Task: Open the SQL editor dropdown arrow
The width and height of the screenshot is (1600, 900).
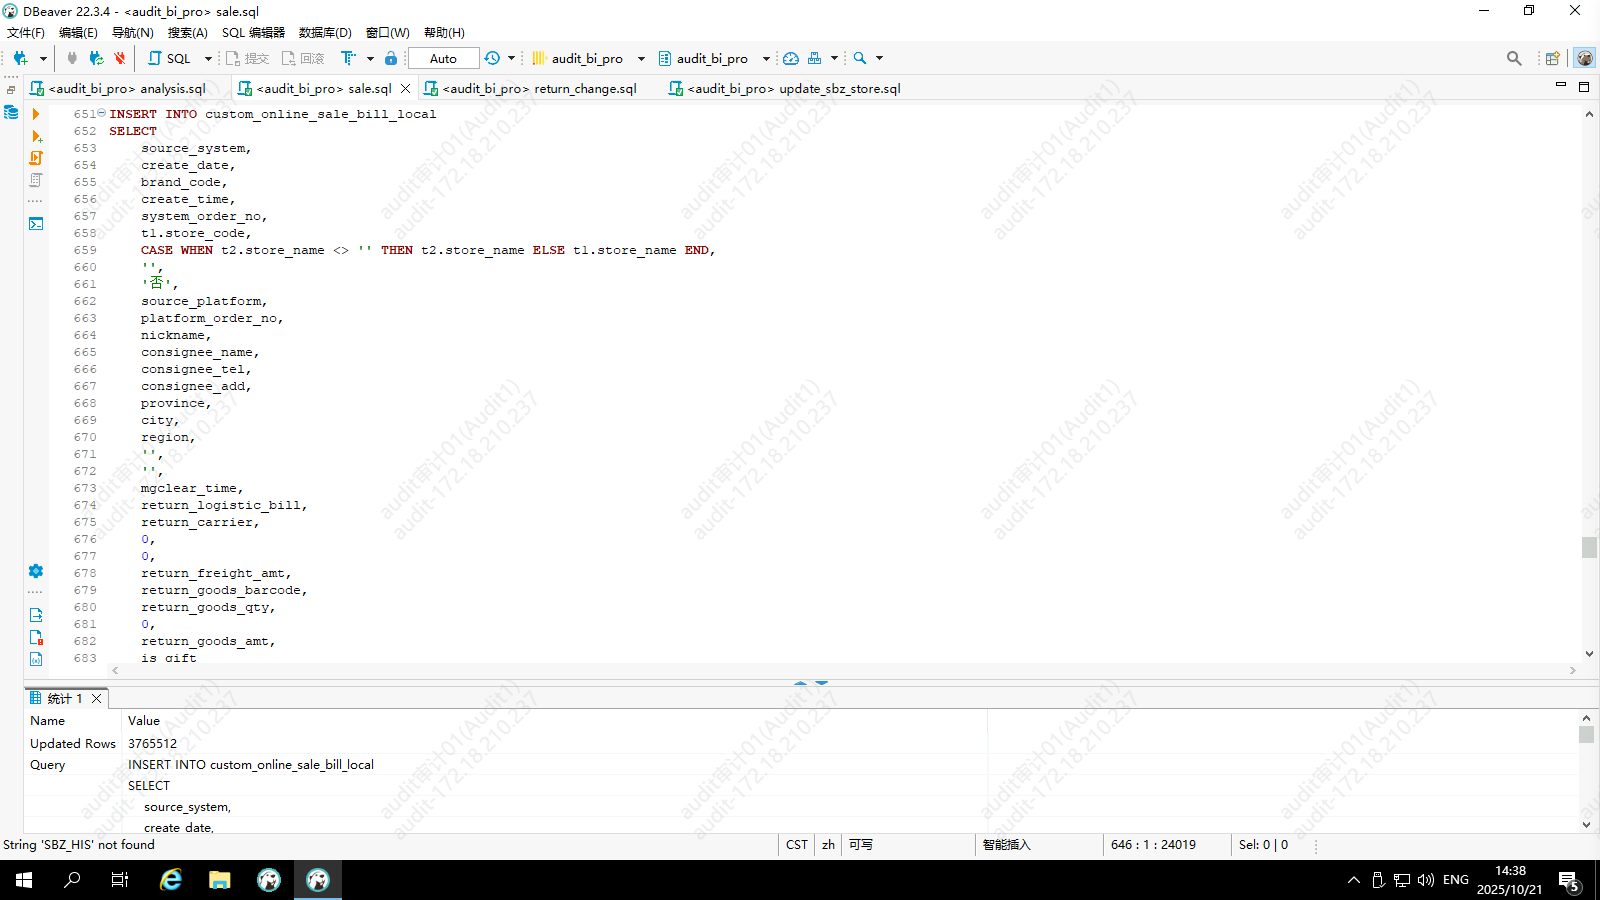Action: (208, 58)
